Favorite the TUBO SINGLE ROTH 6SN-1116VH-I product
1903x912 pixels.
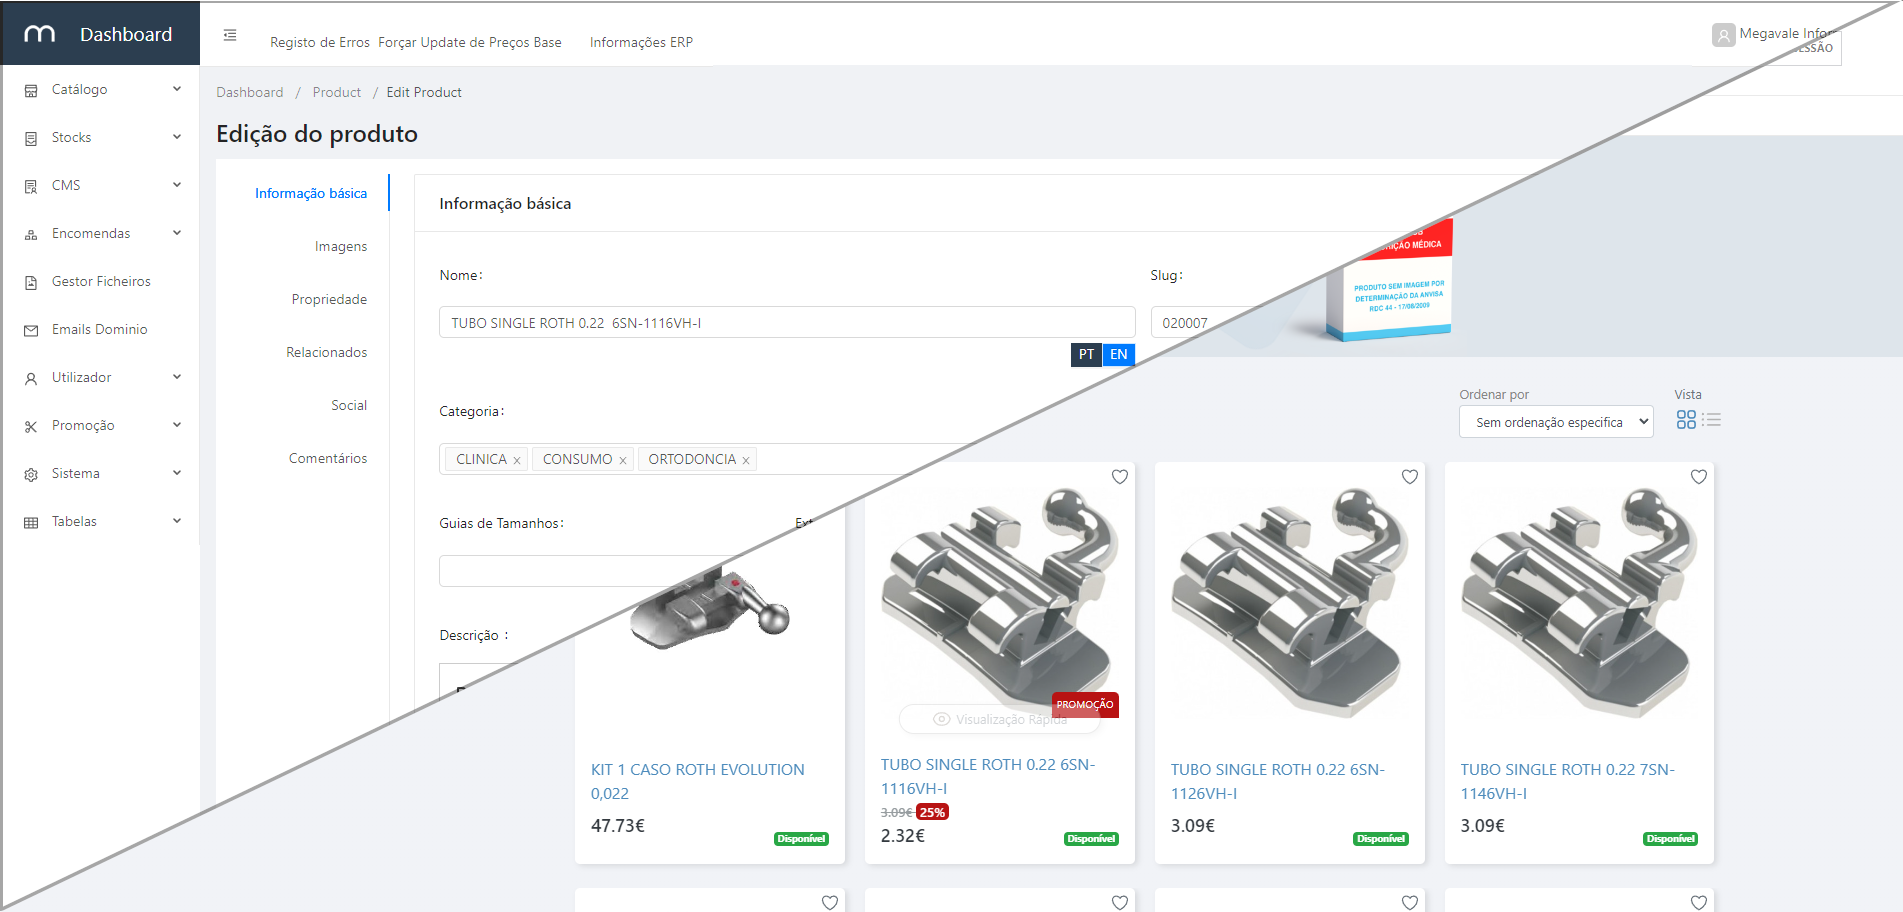[1120, 477]
